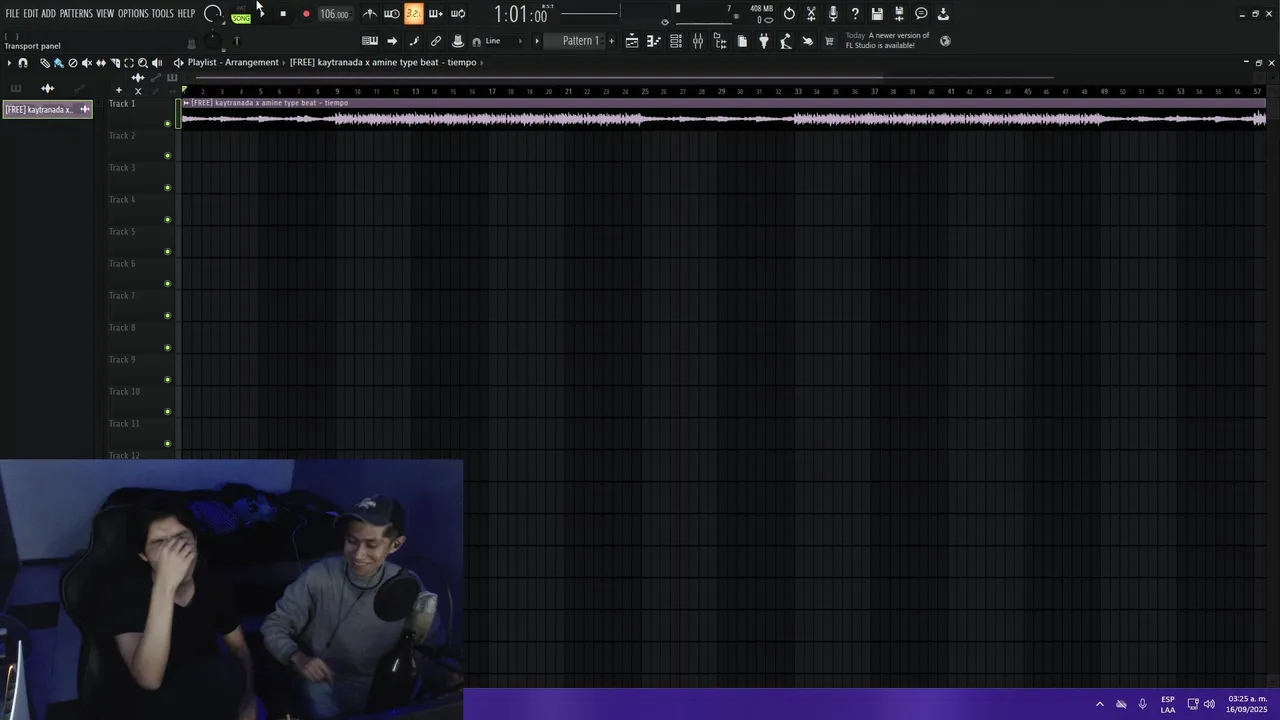Open the ADD menu
The image size is (1280, 720).
point(48,14)
